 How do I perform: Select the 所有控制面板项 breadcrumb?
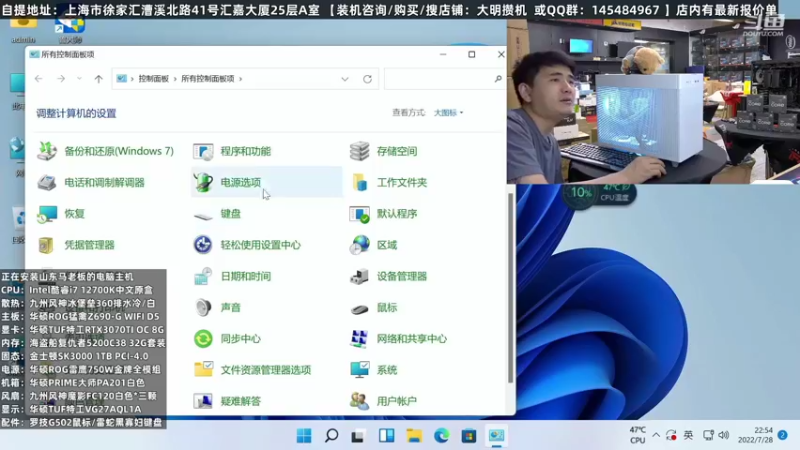pyautogui.click(x=208, y=79)
